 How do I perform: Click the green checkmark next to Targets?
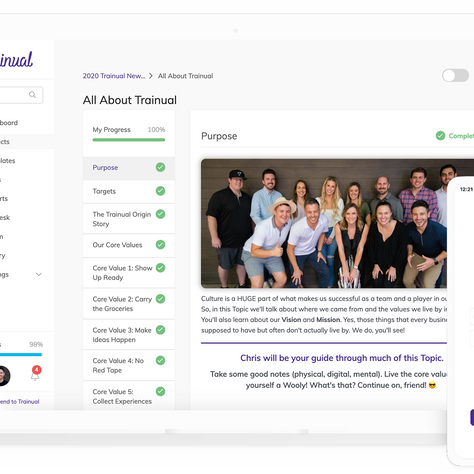coord(160,191)
